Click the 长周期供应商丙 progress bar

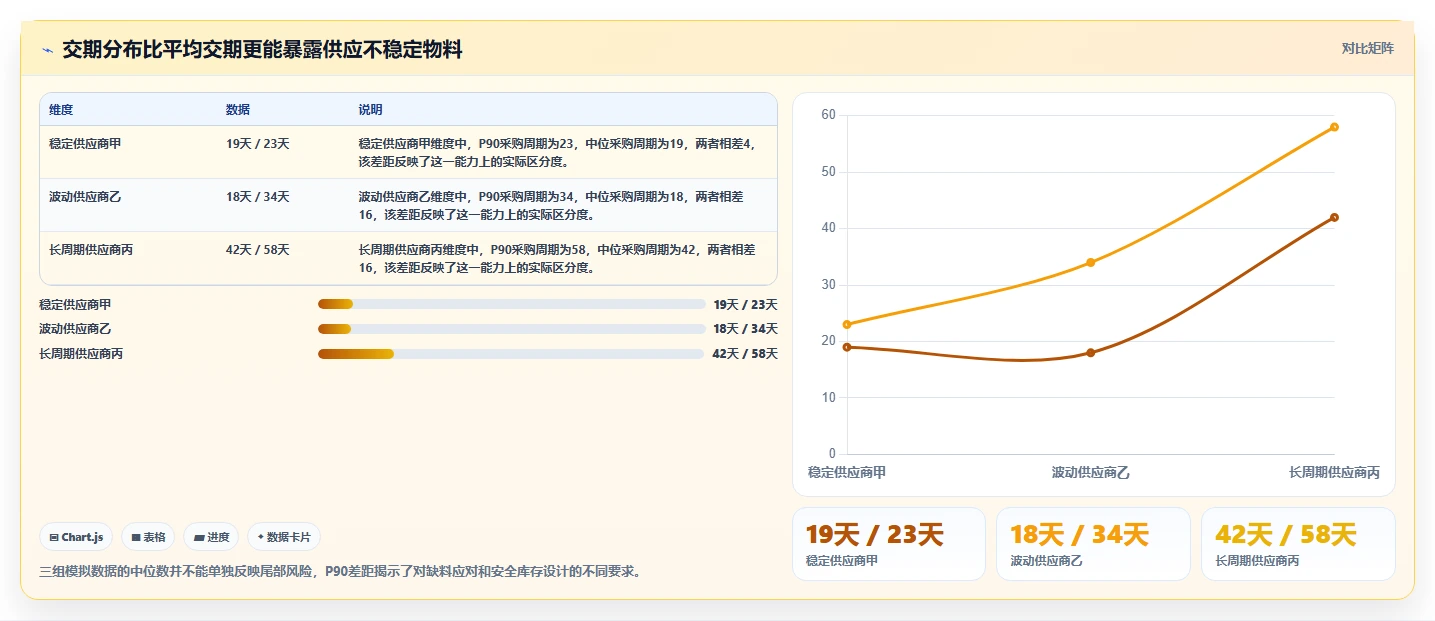coord(511,354)
